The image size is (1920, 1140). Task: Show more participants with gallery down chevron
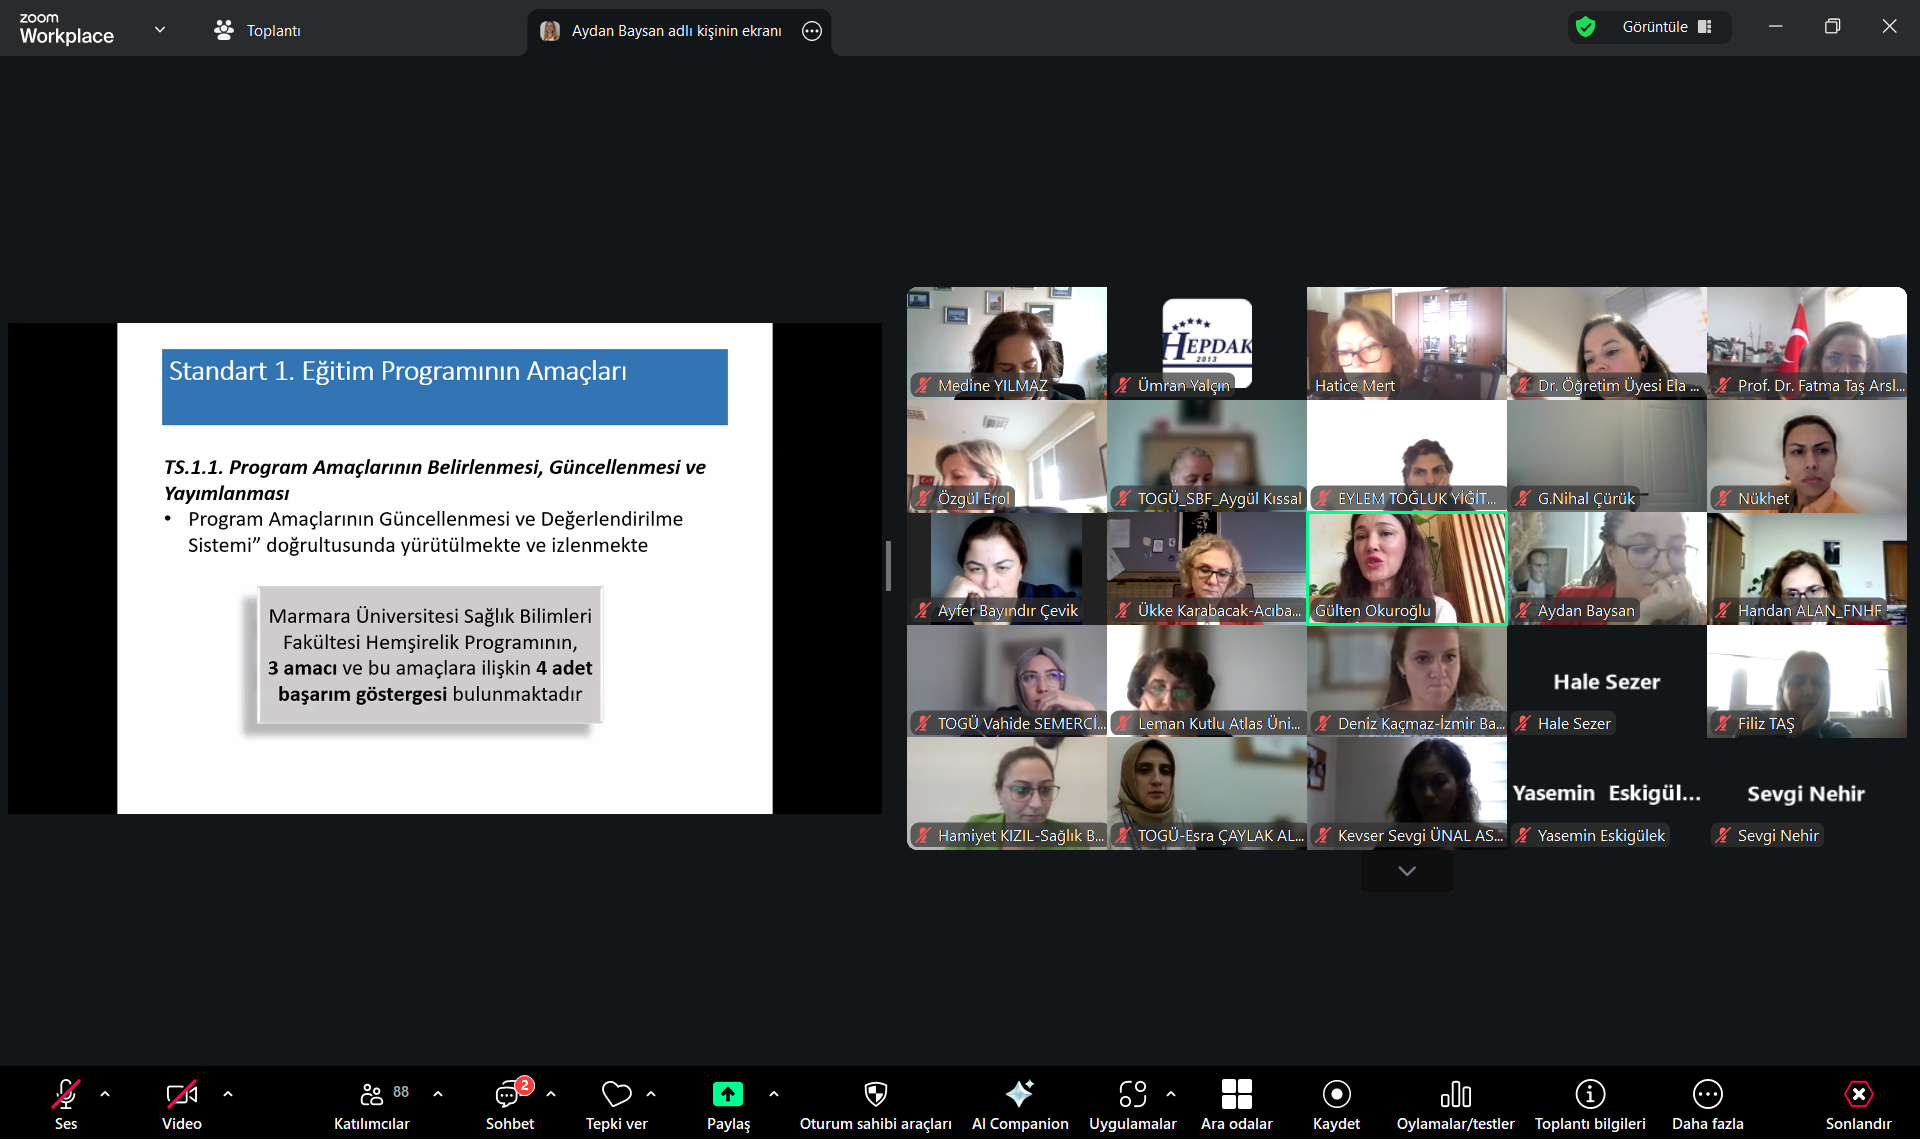[1406, 871]
